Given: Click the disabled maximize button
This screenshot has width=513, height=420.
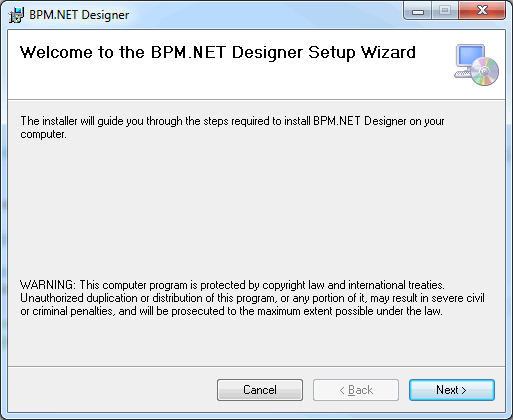Looking at the screenshot, I should 445,11.
